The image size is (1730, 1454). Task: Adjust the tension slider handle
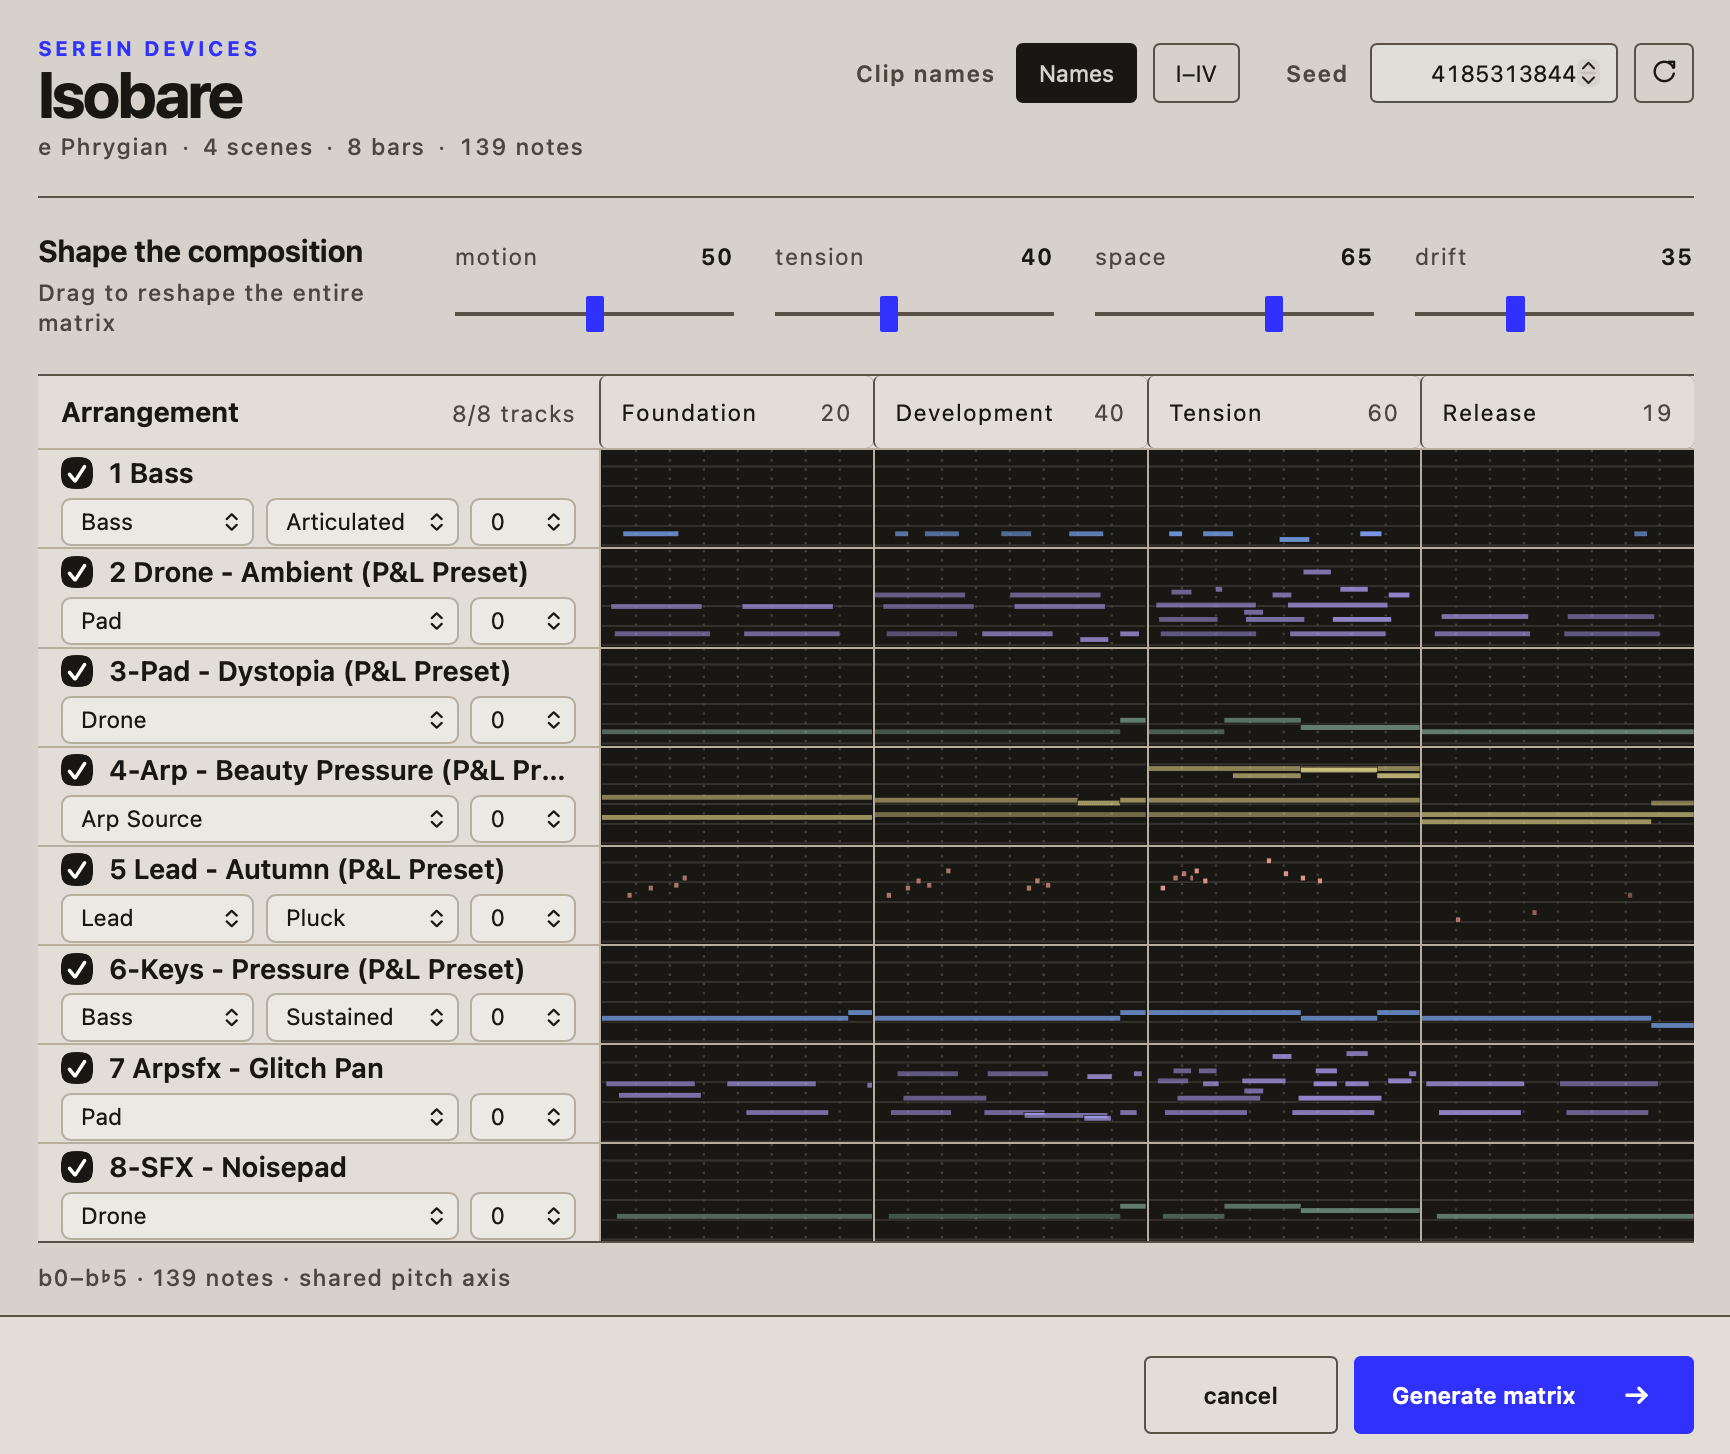tap(889, 313)
